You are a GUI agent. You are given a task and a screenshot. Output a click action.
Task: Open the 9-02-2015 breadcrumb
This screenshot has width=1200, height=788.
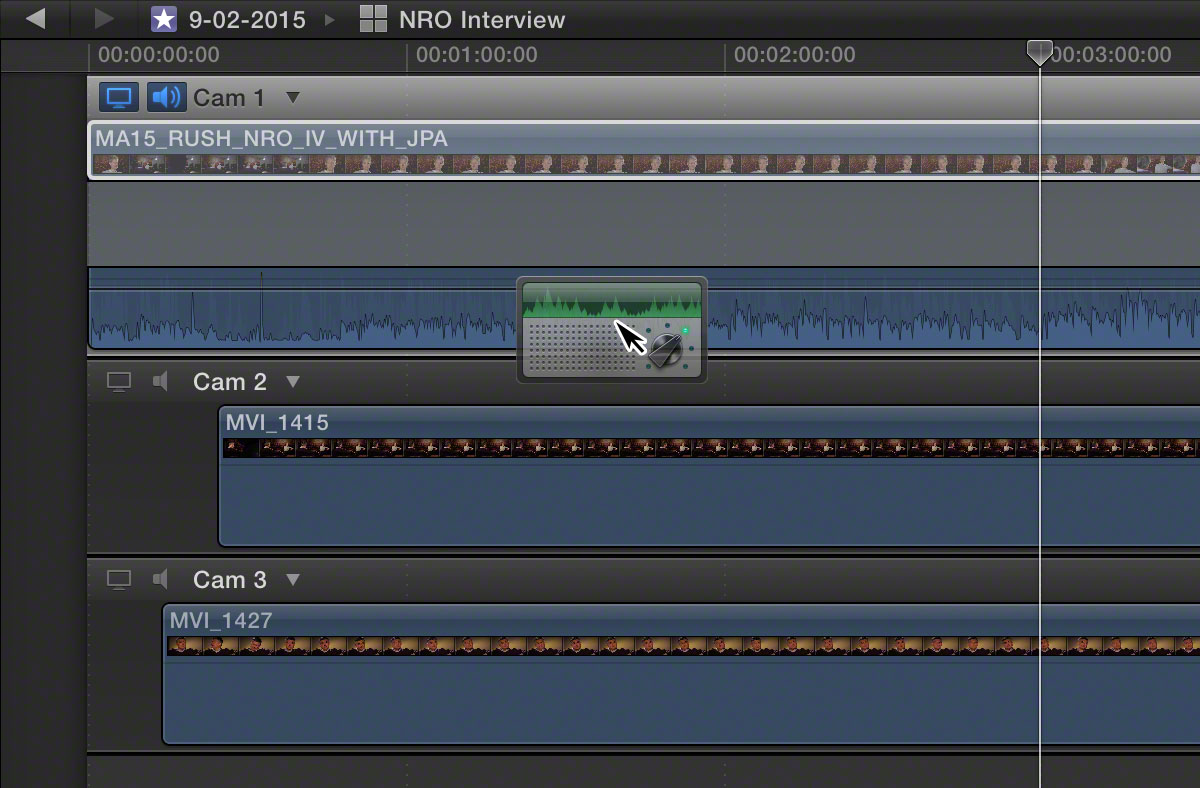click(x=247, y=19)
